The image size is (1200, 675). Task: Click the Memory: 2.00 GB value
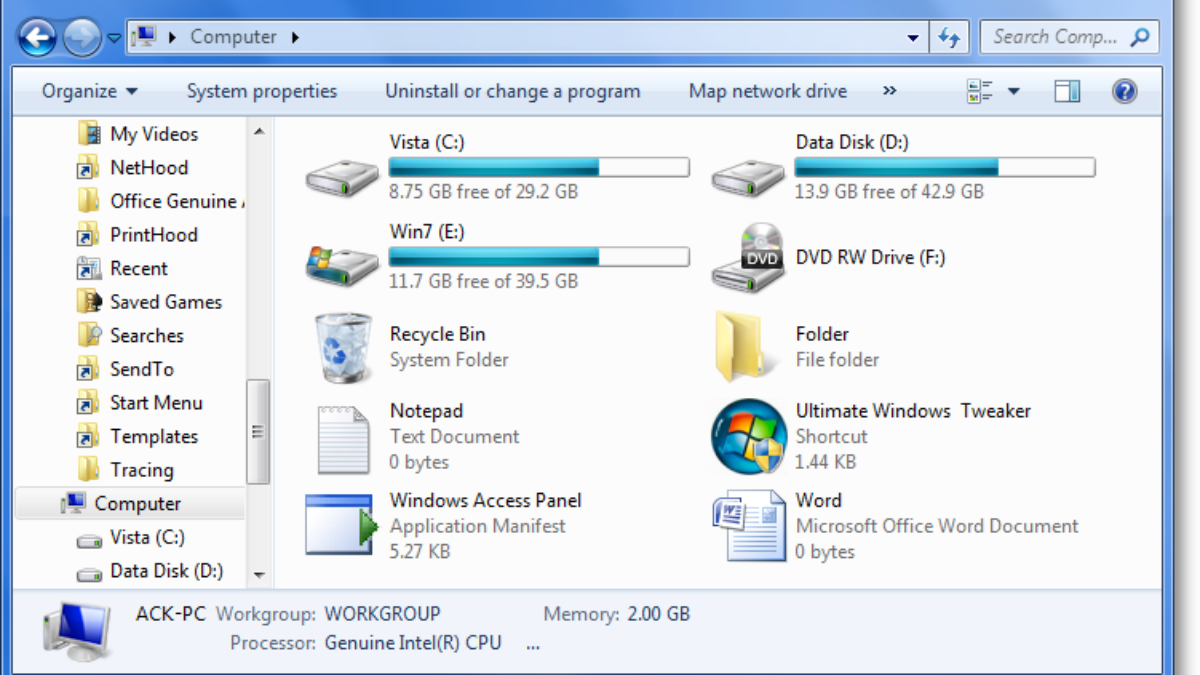pos(659,614)
